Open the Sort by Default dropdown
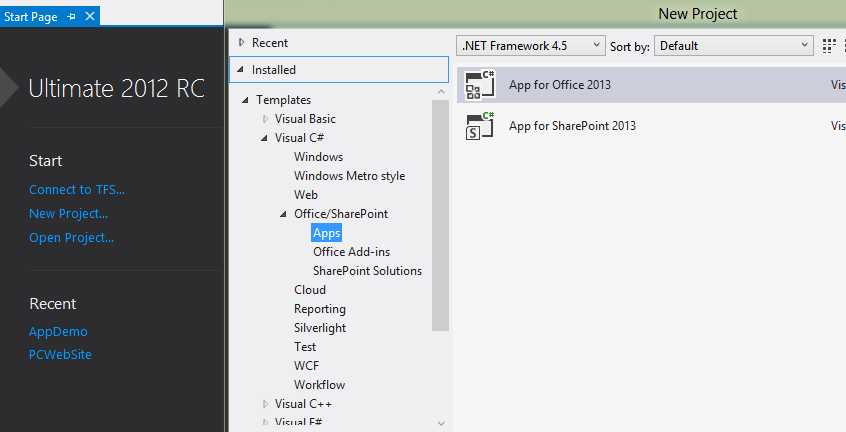 734,46
